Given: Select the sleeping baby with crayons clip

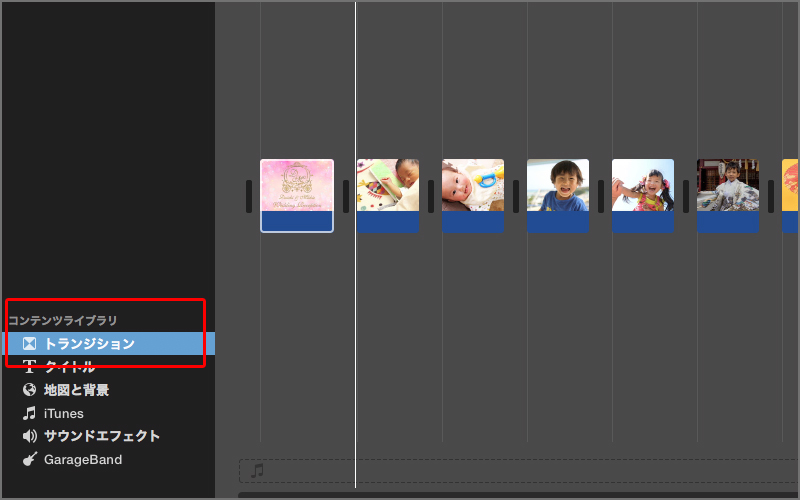Looking at the screenshot, I should [x=388, y=185].
